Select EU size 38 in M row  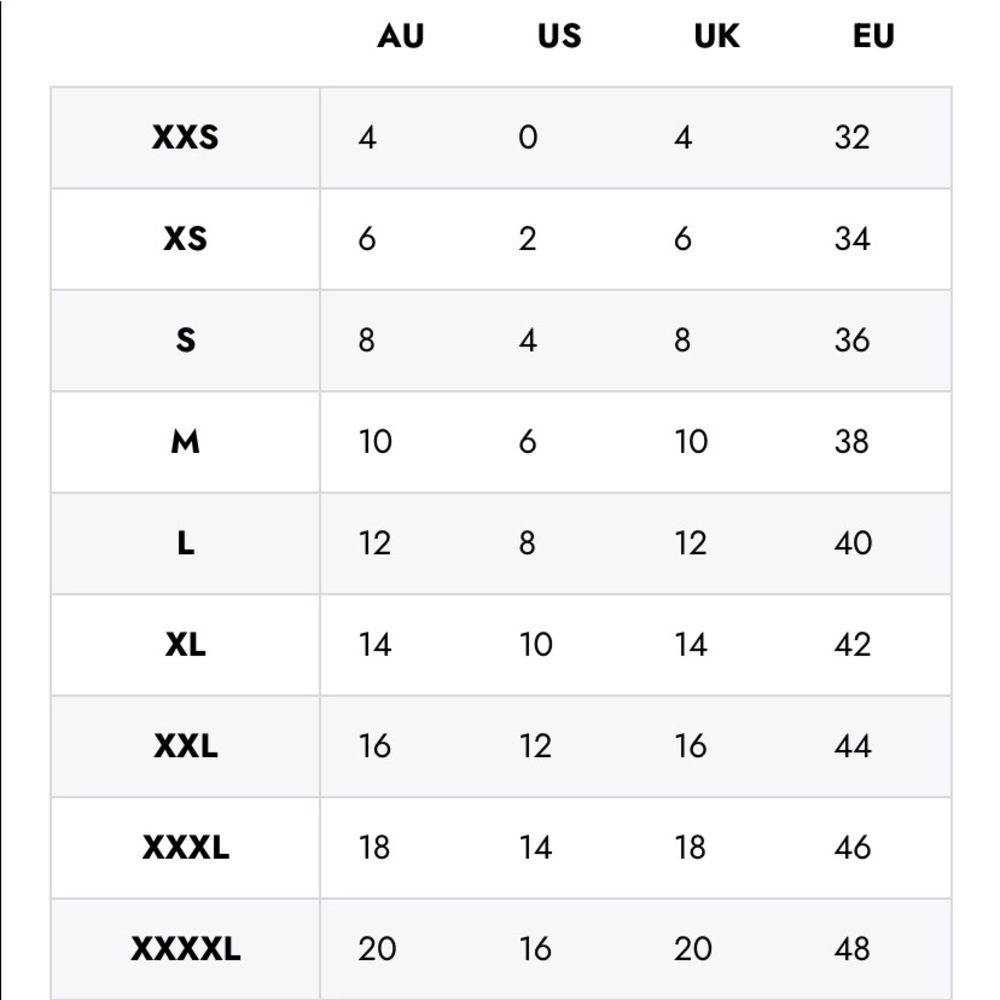coord(852,442)
